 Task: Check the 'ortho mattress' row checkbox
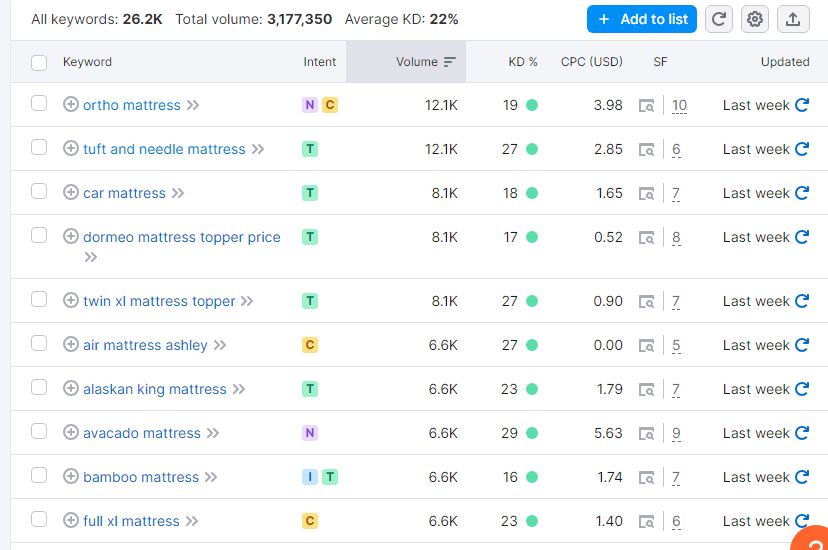[x=39, y=103]
